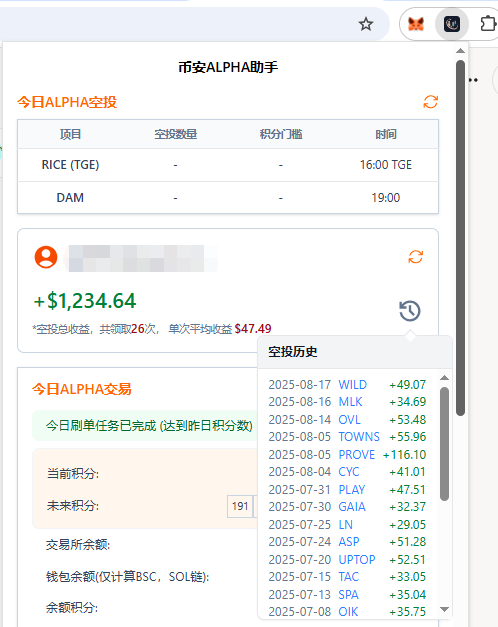Open the PLAY token link
This screenshot has height=627, width=498.
click(352, 490)
